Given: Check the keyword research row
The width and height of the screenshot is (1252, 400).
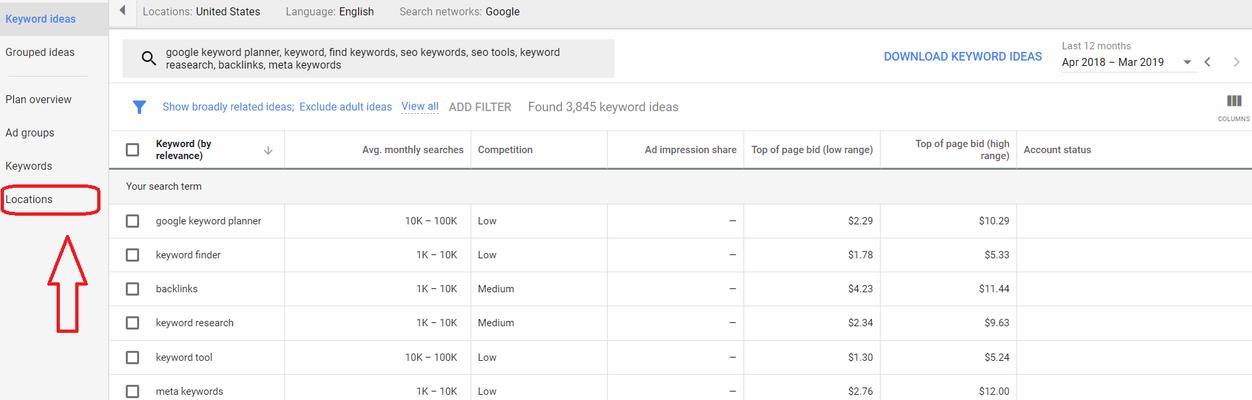Looking at the screenshot, I should [132, 323].
